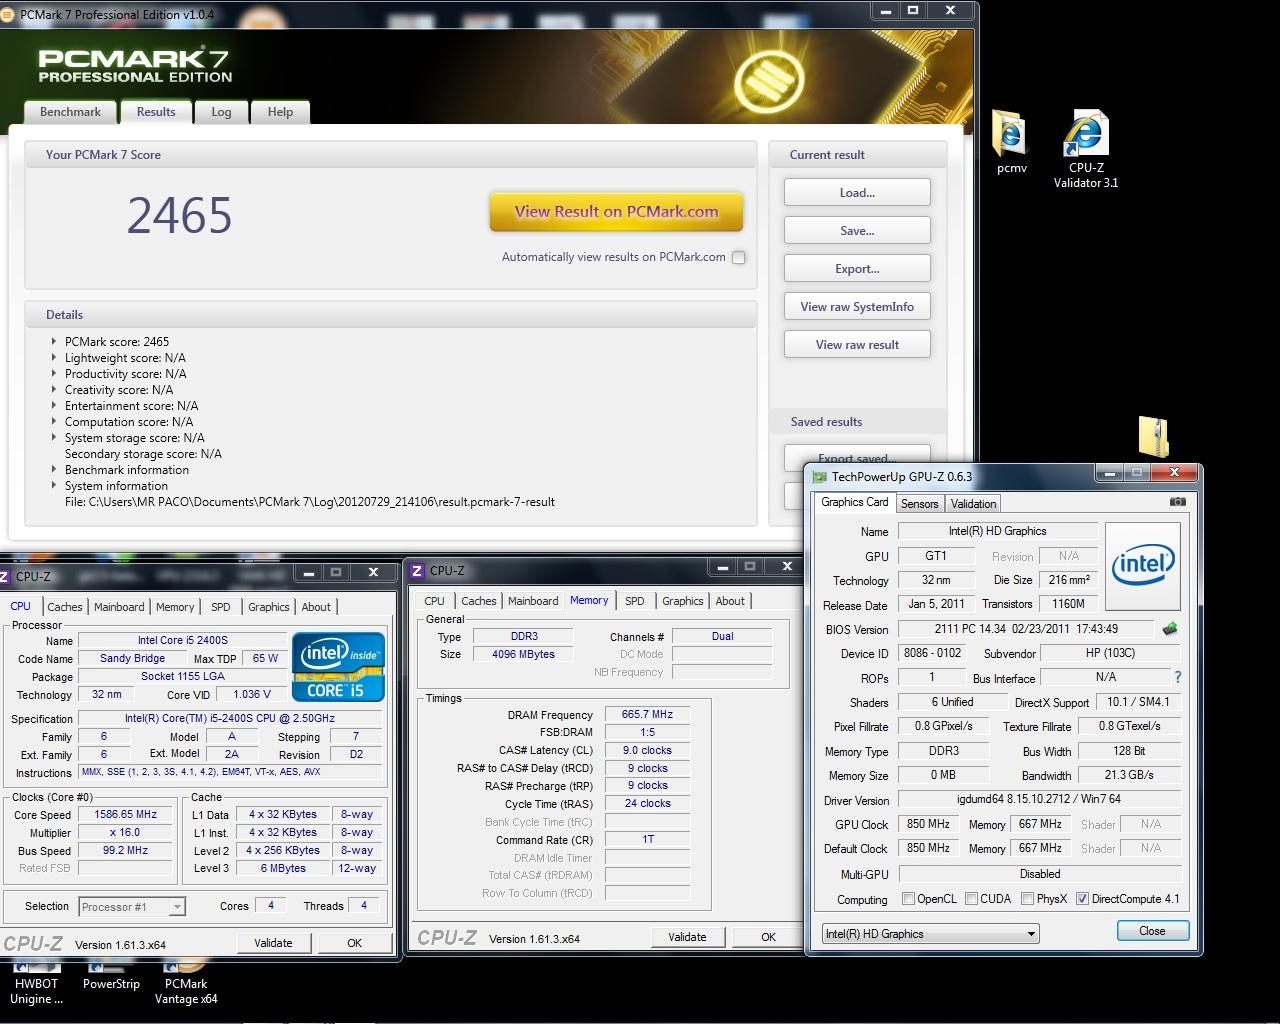Click the GPU-Z BIOS save chip icon
Viewport: 1280px width, 1024px height.
coord(1170,629)
